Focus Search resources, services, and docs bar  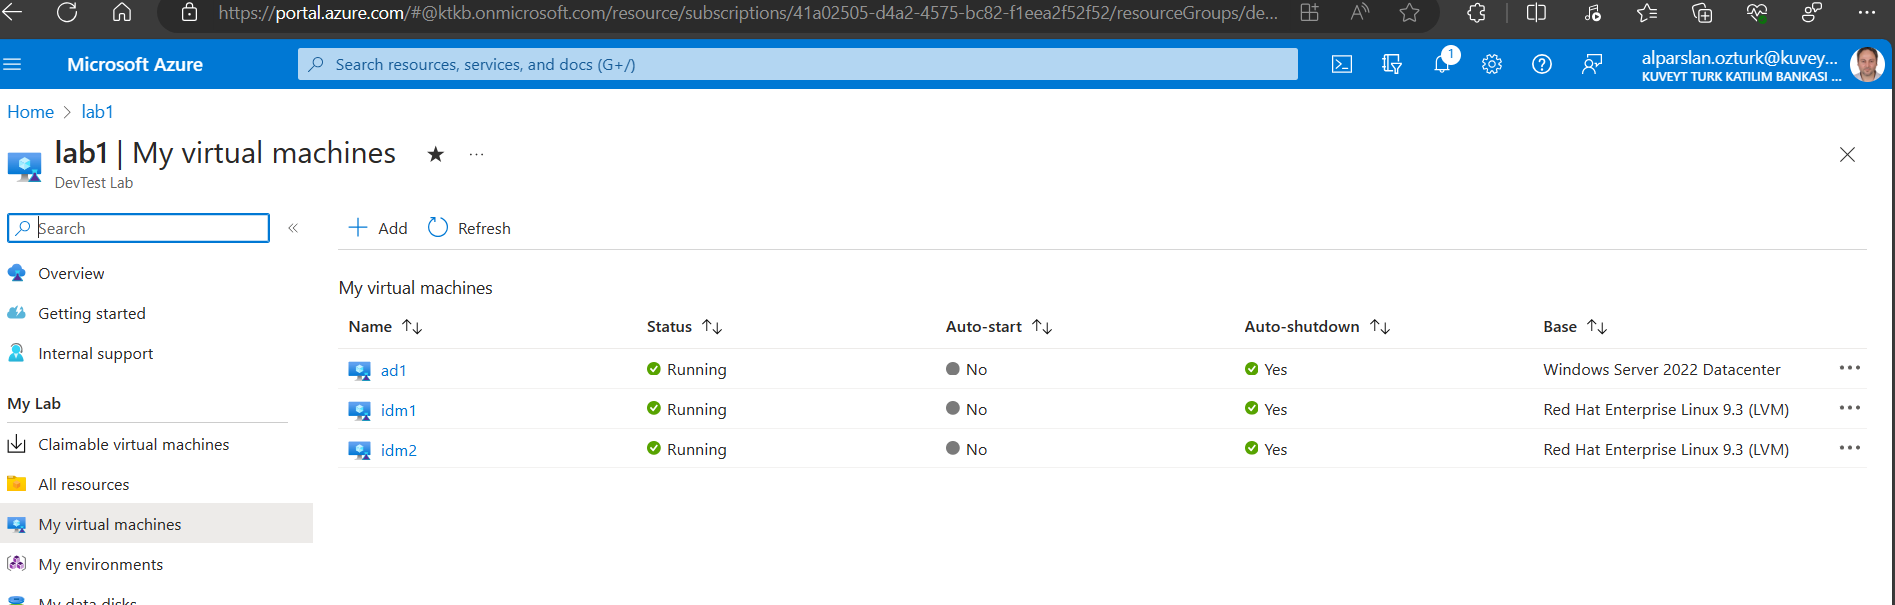797,64
